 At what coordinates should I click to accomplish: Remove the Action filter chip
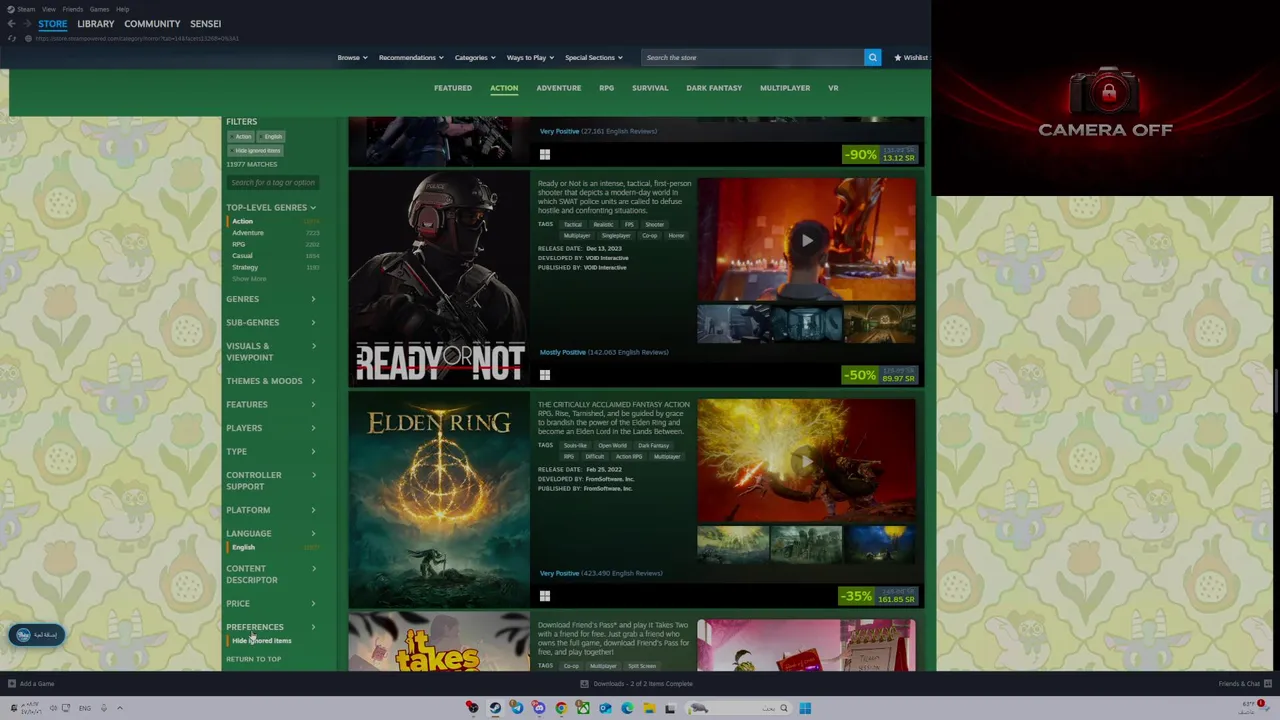pos(242,136)
